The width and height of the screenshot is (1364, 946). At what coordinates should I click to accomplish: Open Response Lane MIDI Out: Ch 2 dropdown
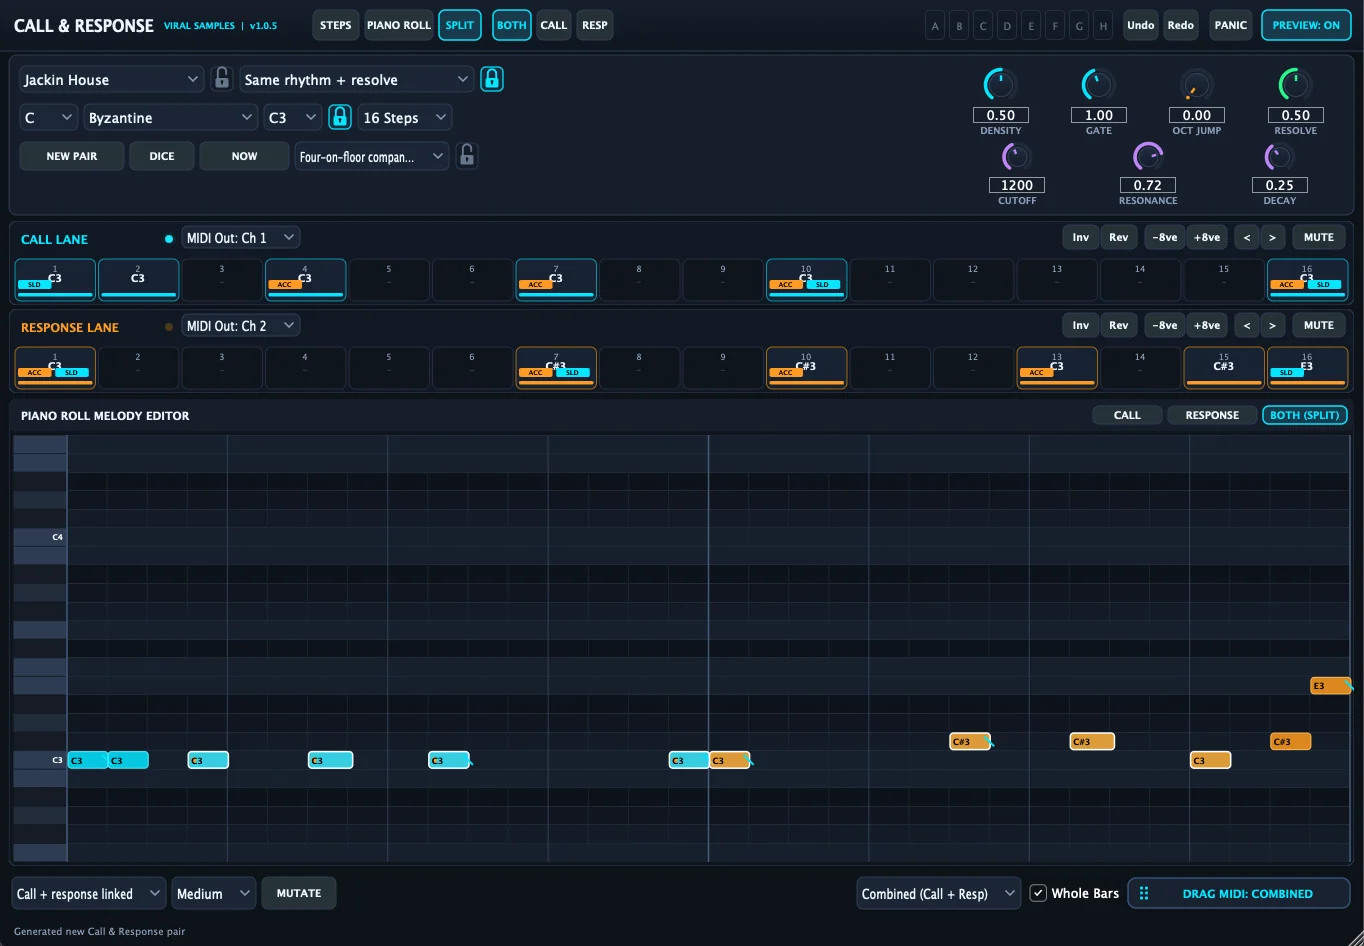[x=241, y=326]
